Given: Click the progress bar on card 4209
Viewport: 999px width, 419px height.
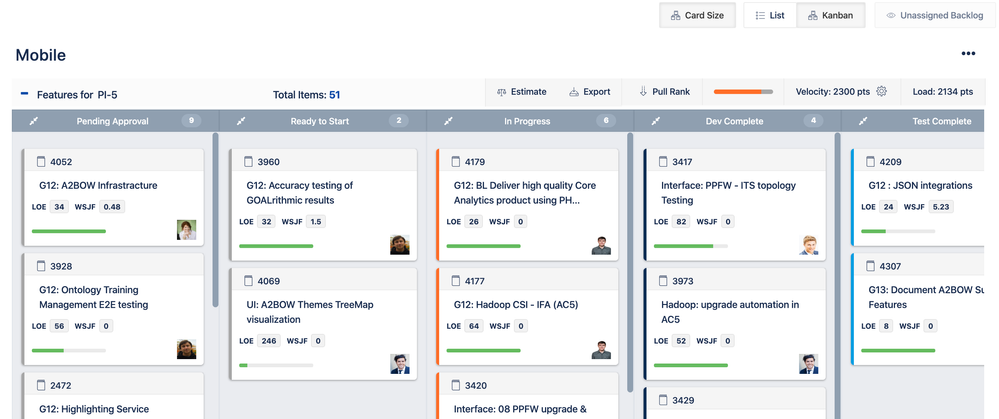Looking at the screenshot, I should pos(898,231).
